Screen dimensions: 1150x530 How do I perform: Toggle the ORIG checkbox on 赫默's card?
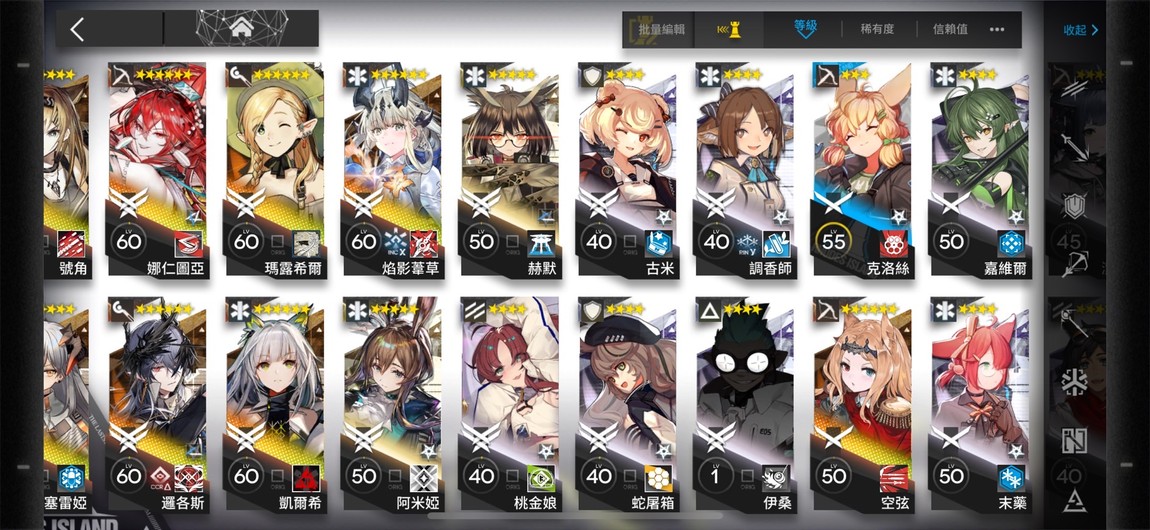click(x=513, y=241)
